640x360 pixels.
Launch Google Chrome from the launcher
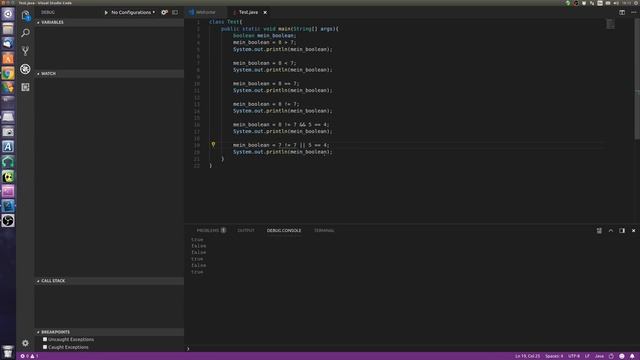8,73
